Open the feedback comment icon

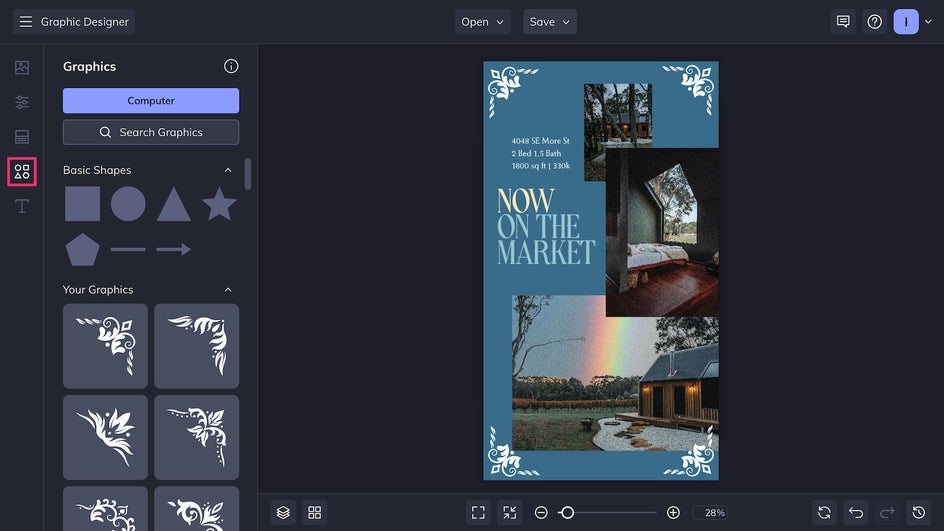point(843,22)
